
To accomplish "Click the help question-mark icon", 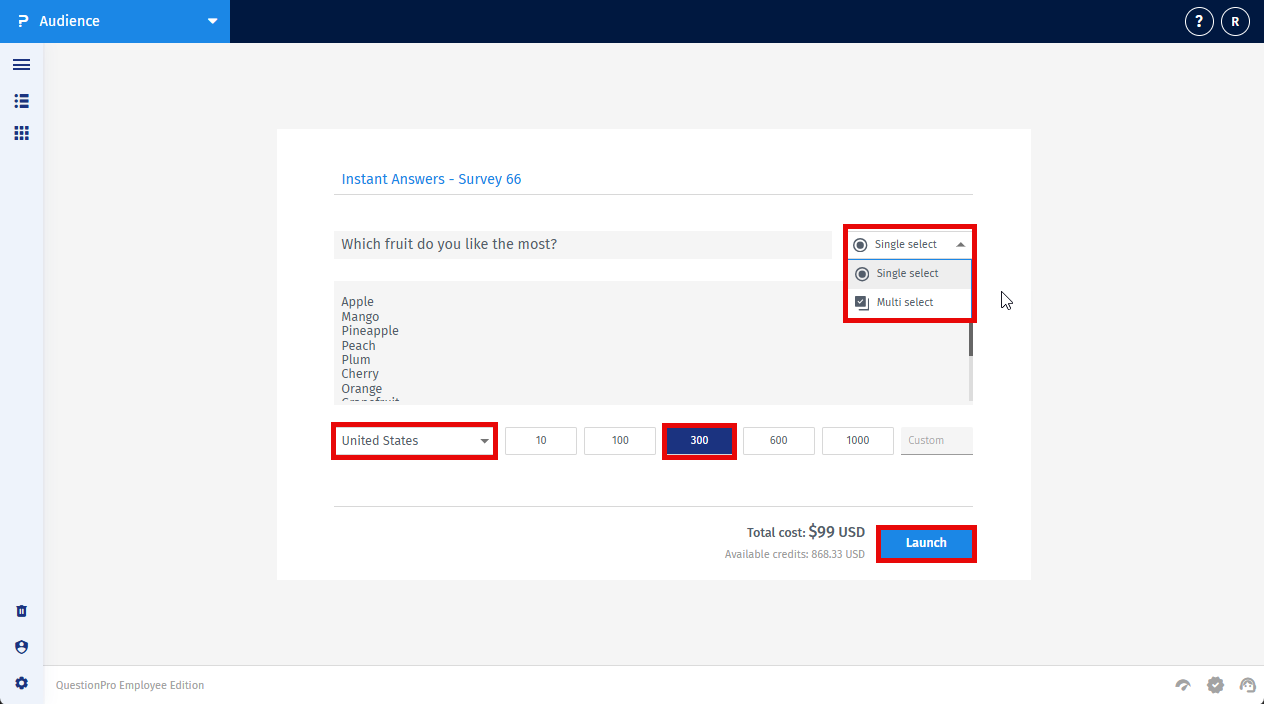I will tap(1198, 20).
